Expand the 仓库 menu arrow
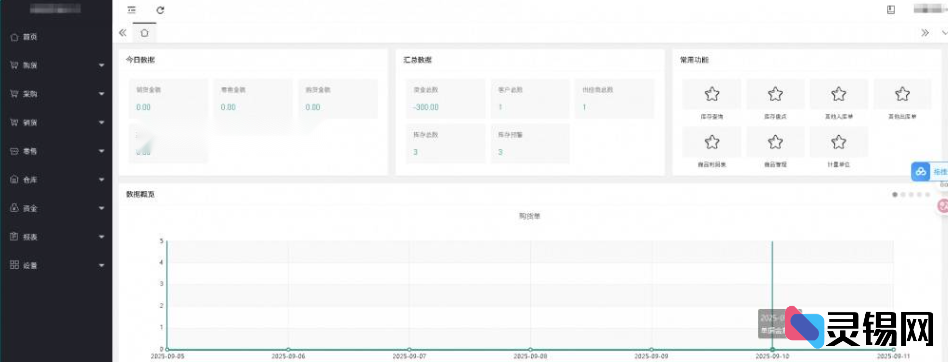This screenshot has width=948, height=362. point(102,179)
